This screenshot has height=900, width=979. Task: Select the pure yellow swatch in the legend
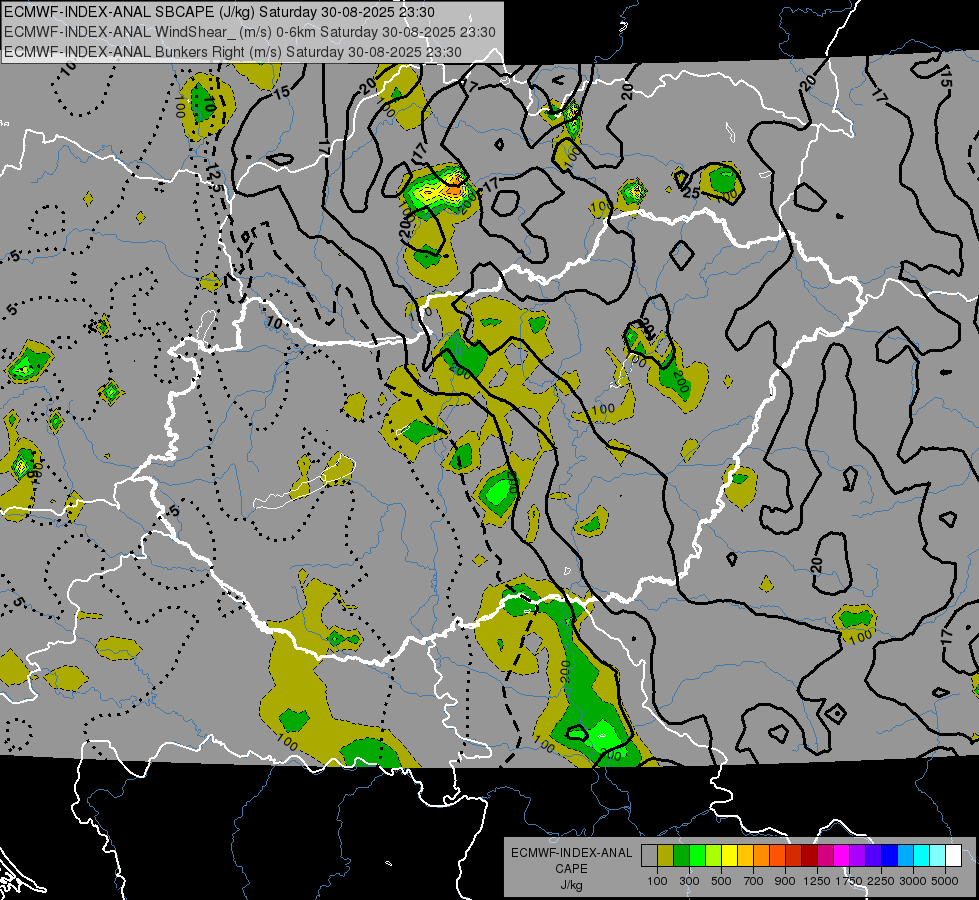729,856
